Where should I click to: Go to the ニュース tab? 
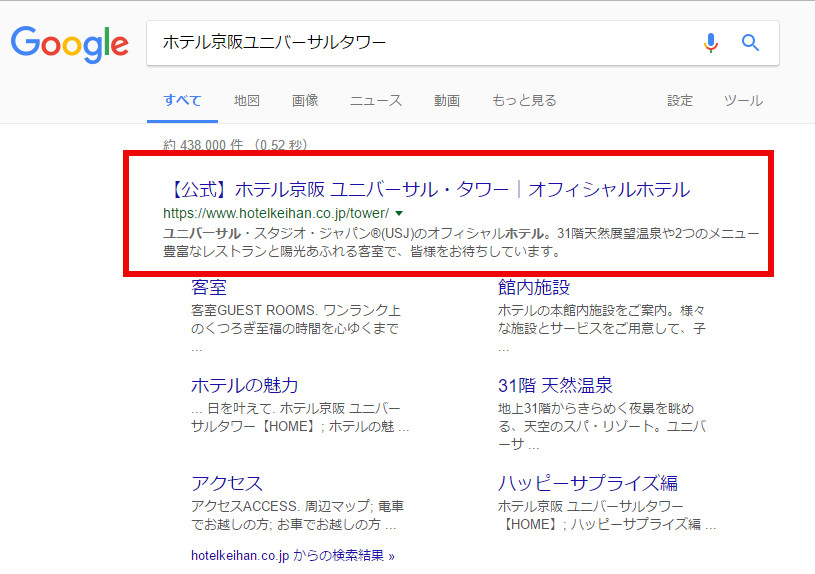[376, 100]
